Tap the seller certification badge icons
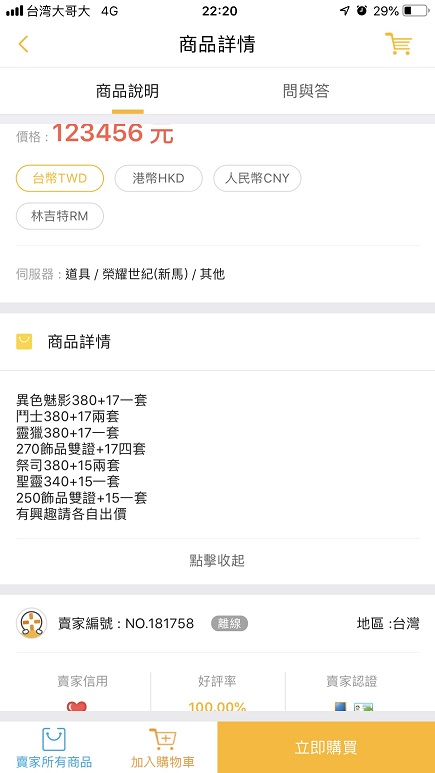 tap(354, 706)
